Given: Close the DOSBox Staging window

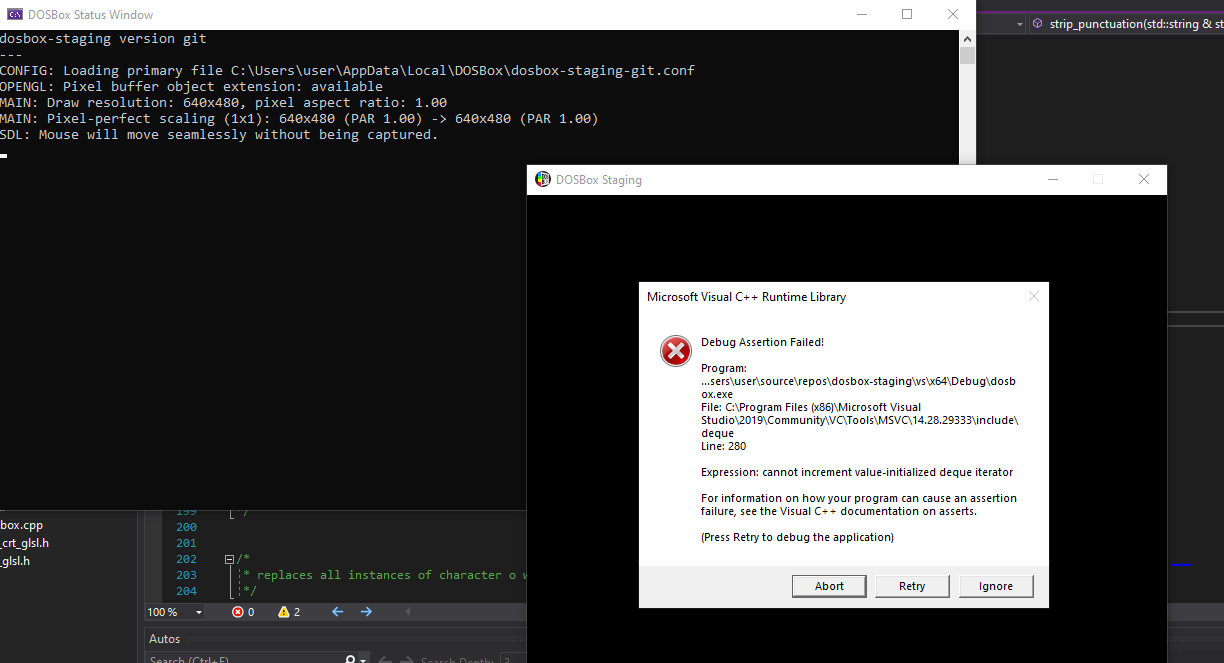Looking at the screenshot, I should pos(1144,180).
